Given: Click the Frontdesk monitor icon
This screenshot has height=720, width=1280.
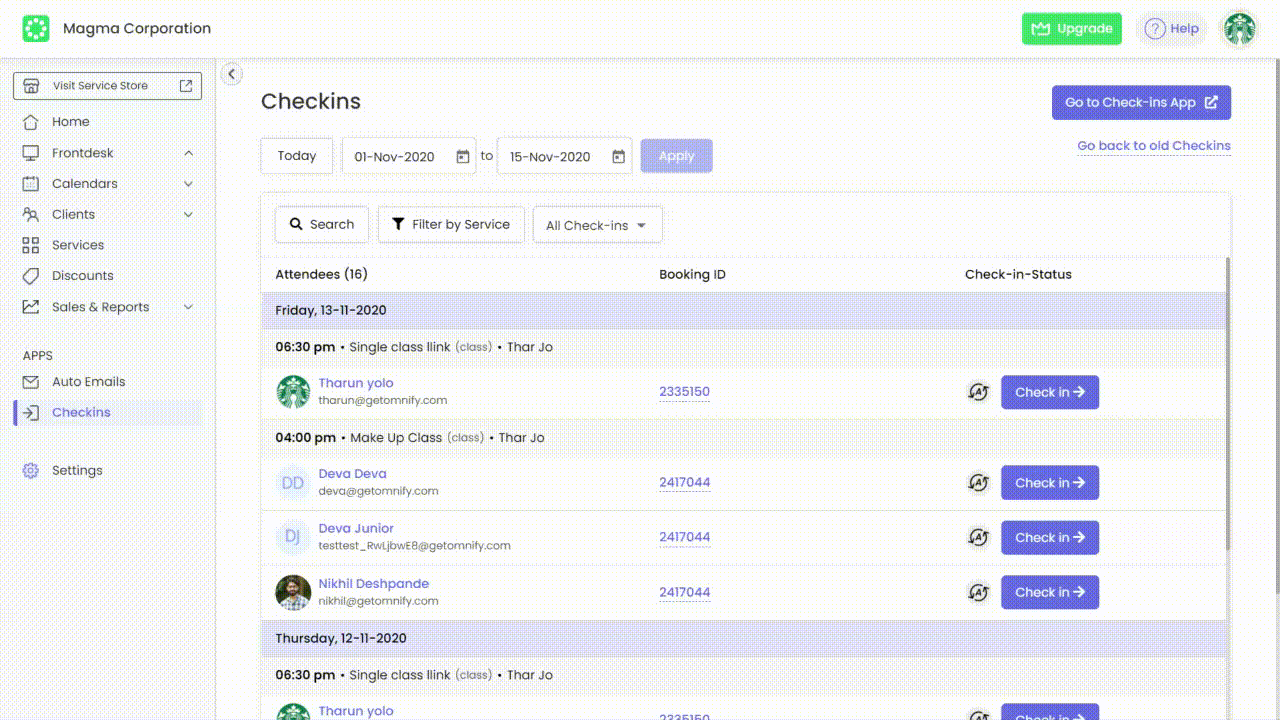Looking at the screenshot, I should [31, 153].
